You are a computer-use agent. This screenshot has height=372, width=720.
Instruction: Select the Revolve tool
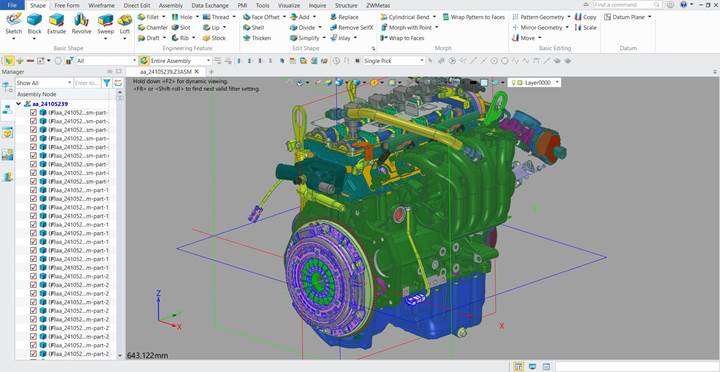81,24
